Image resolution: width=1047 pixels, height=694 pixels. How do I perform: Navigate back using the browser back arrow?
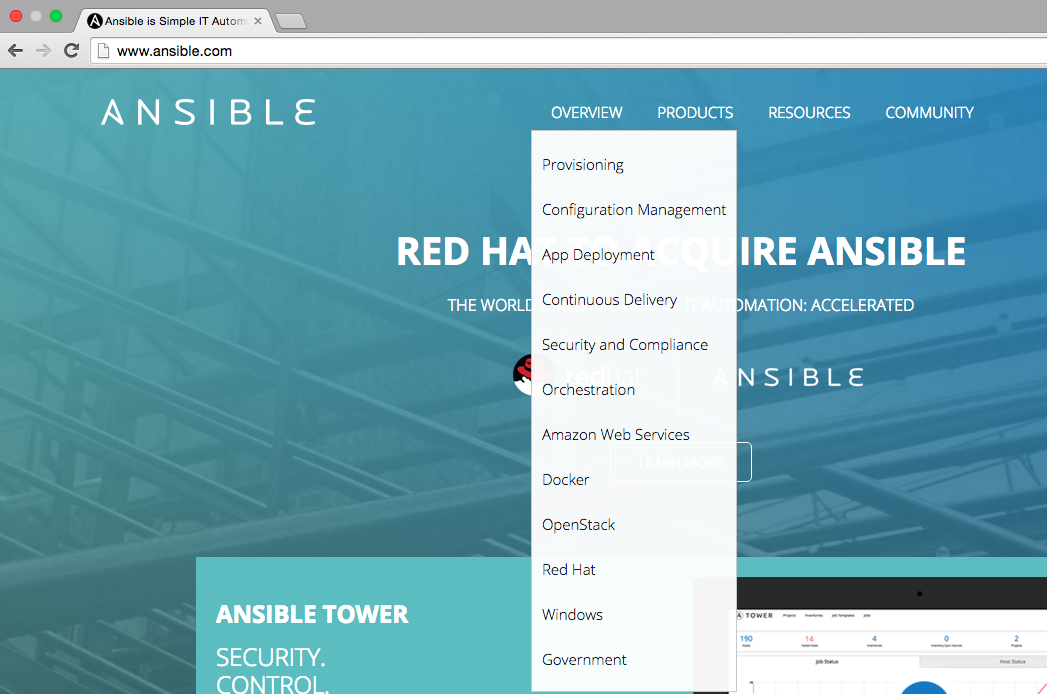tap(15, 50)
